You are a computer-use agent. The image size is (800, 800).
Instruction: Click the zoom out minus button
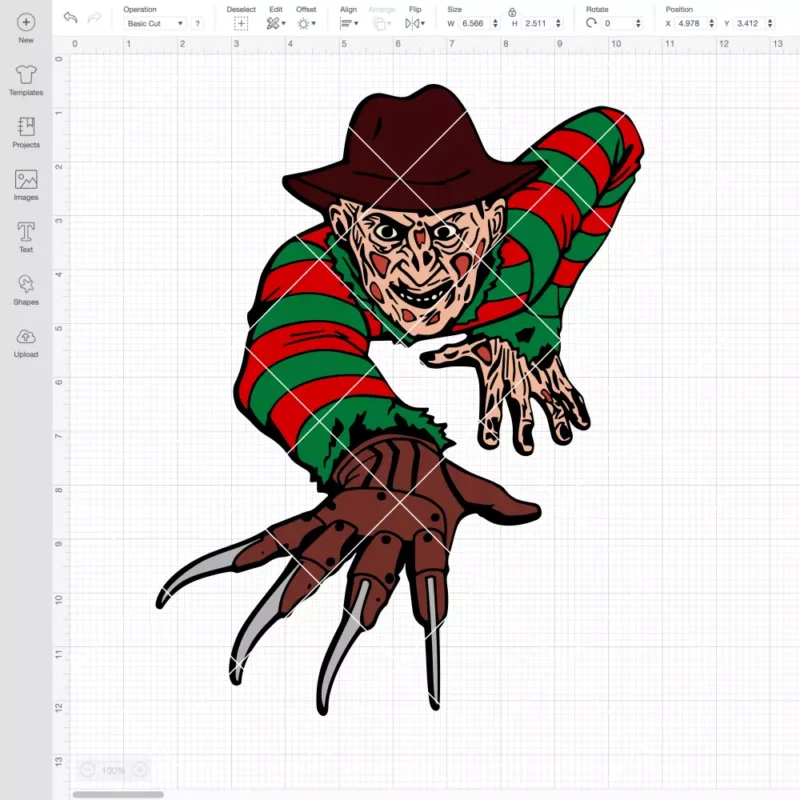point(87,769)
